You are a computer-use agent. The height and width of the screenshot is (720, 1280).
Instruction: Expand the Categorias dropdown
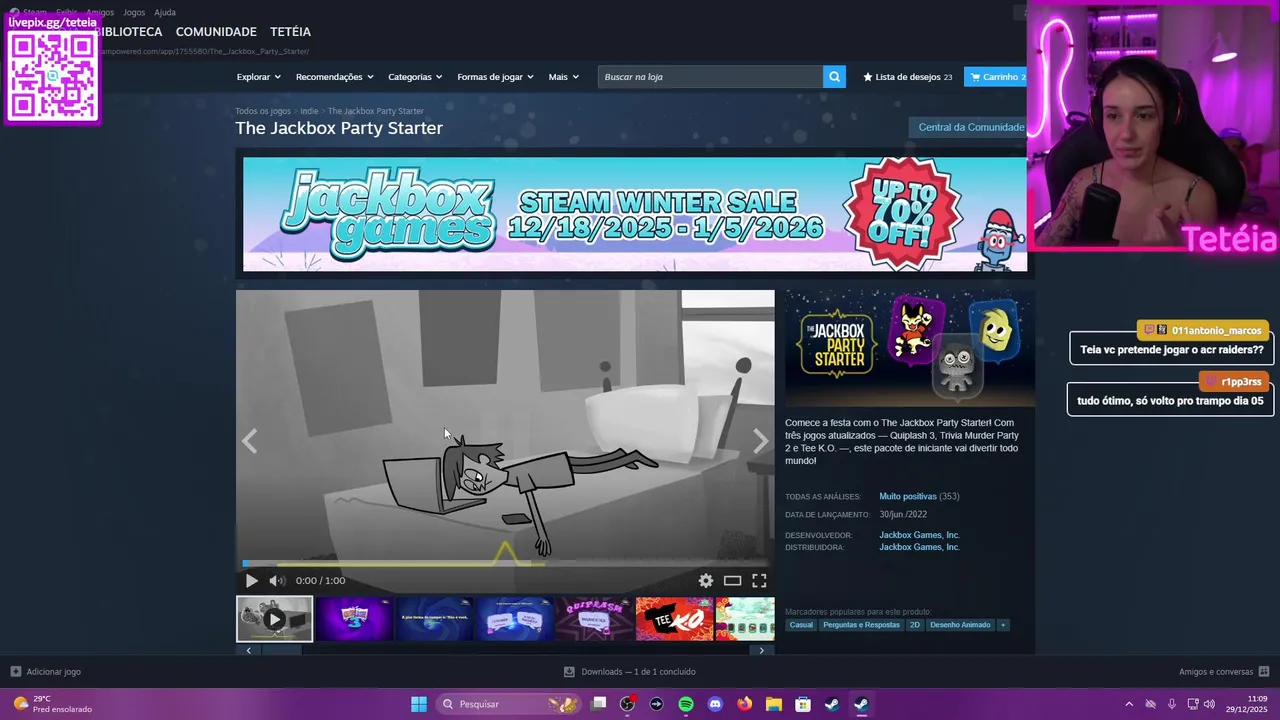pyautogui.click(x=415, y=77)
